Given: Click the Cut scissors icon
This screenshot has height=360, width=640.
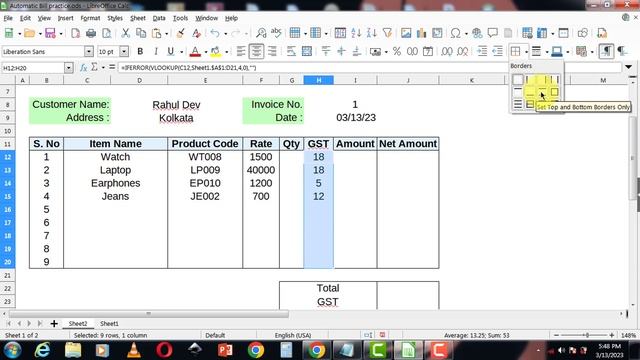Looking at the screenshot, I should click(125, 33).
